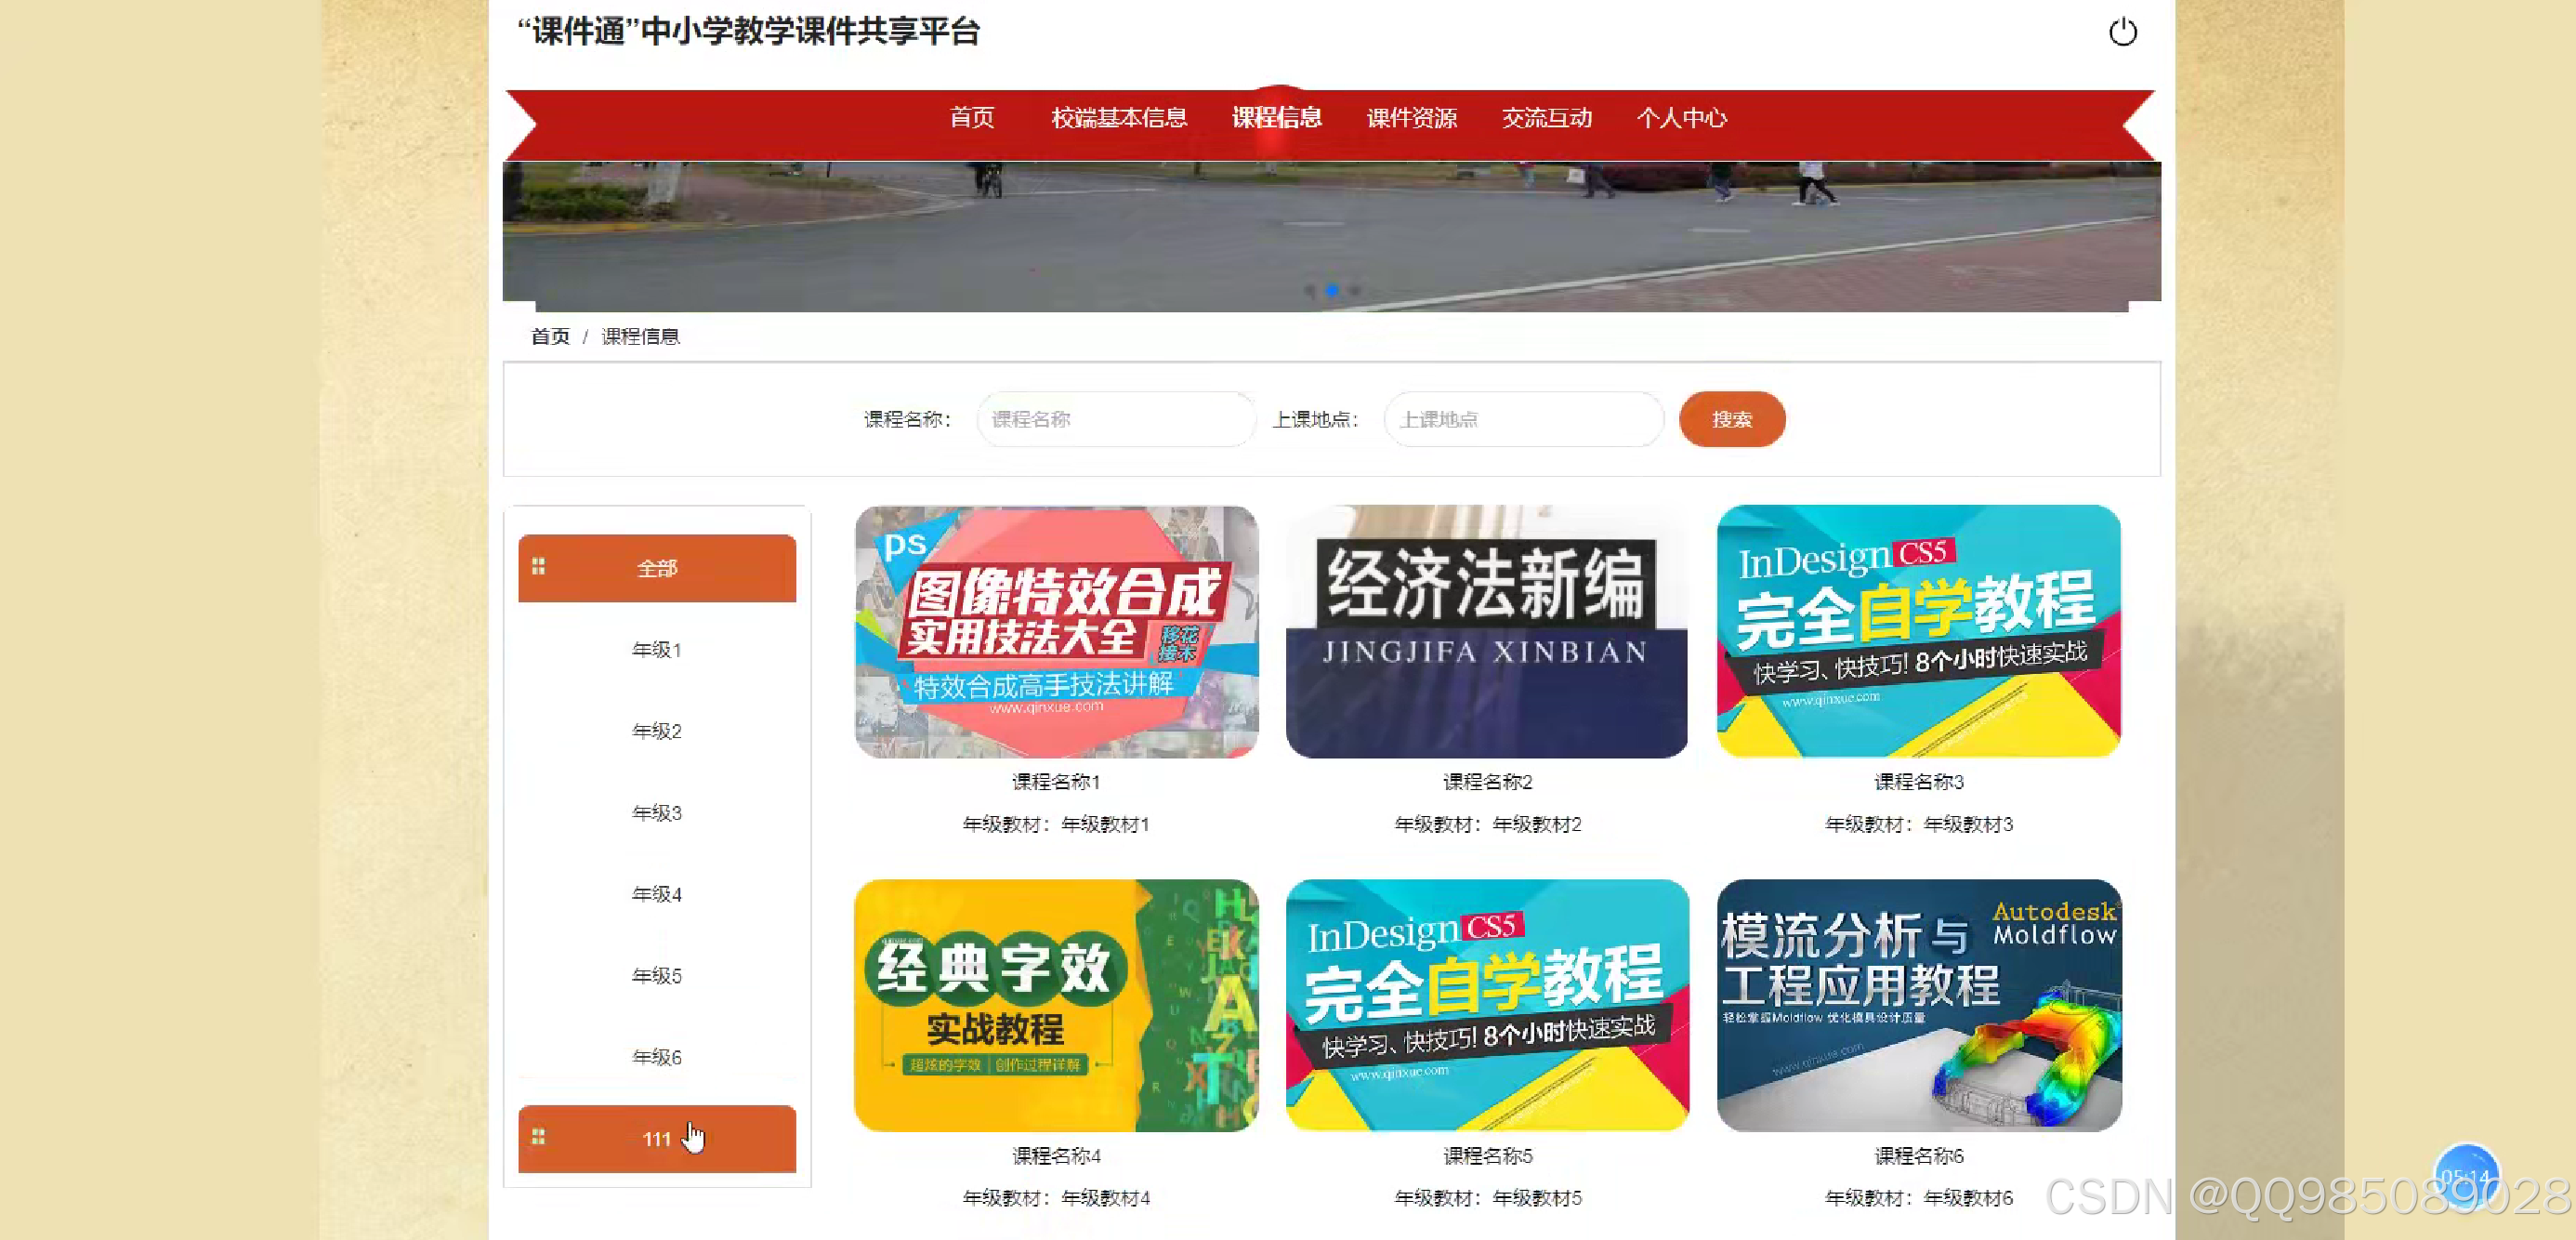Focus the 课程名称 input field
The image size is (2576, 1240).
point(1115,419)
